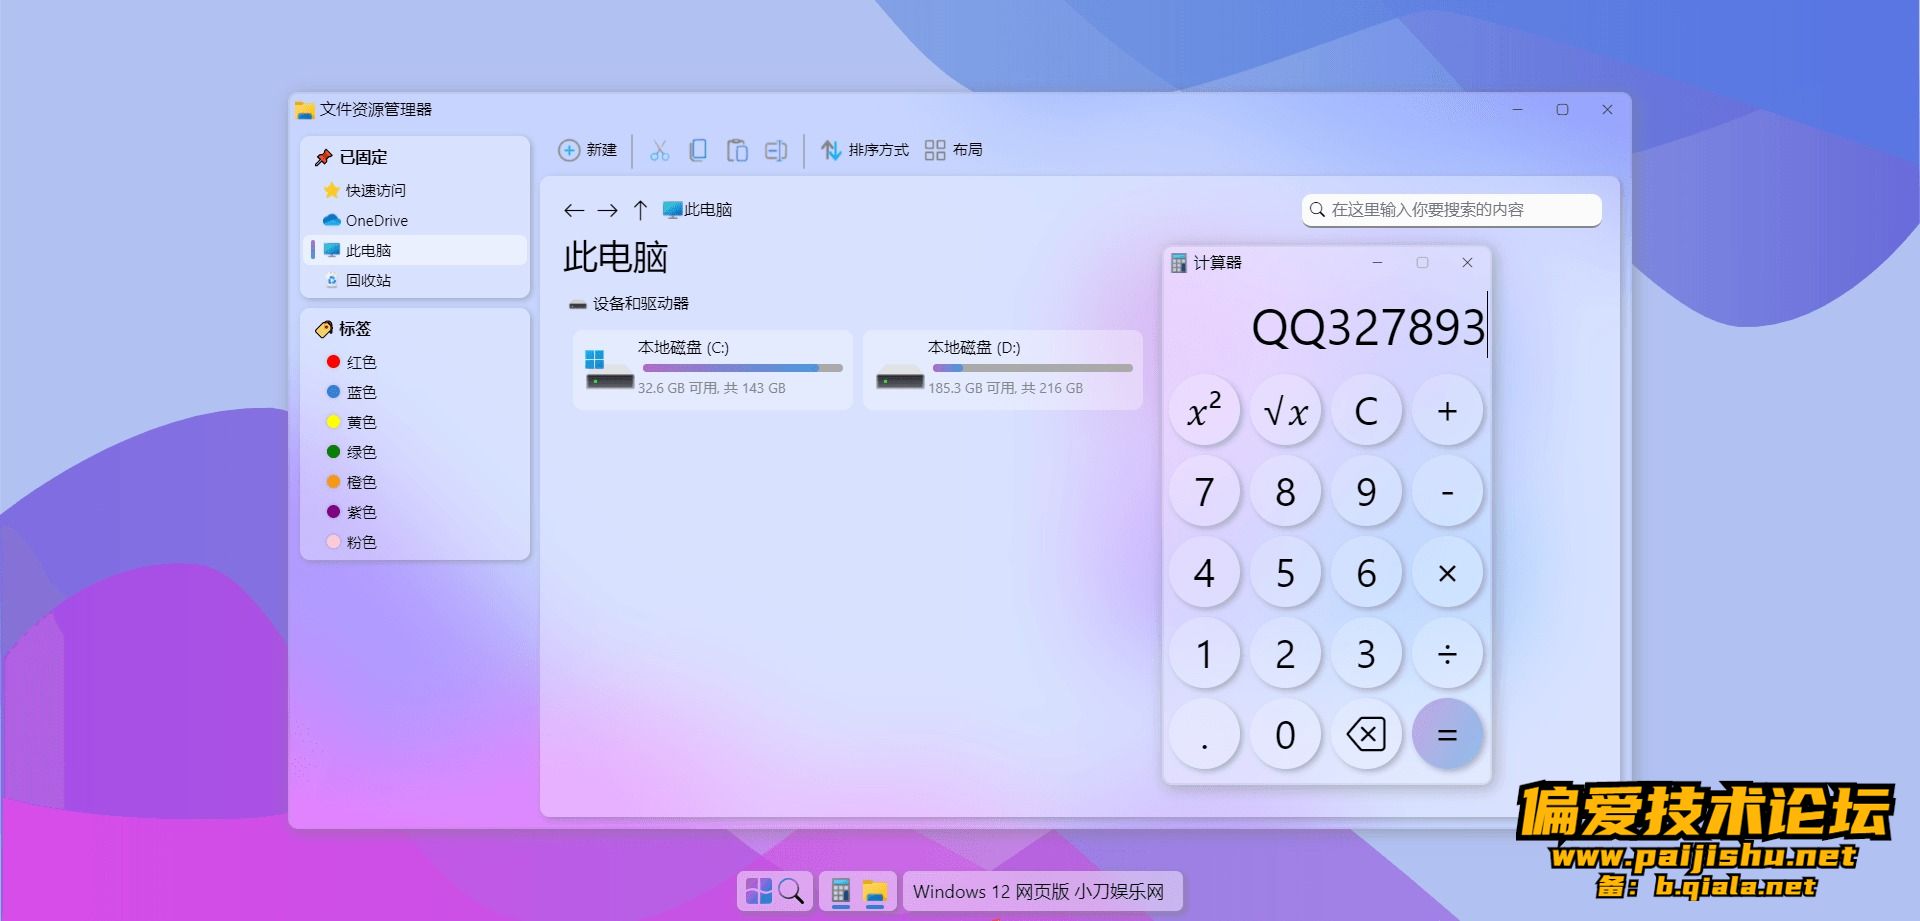Click 此电脑 in the address breadcrumb
Viewport: 1920px width, 921px height.
698,210
